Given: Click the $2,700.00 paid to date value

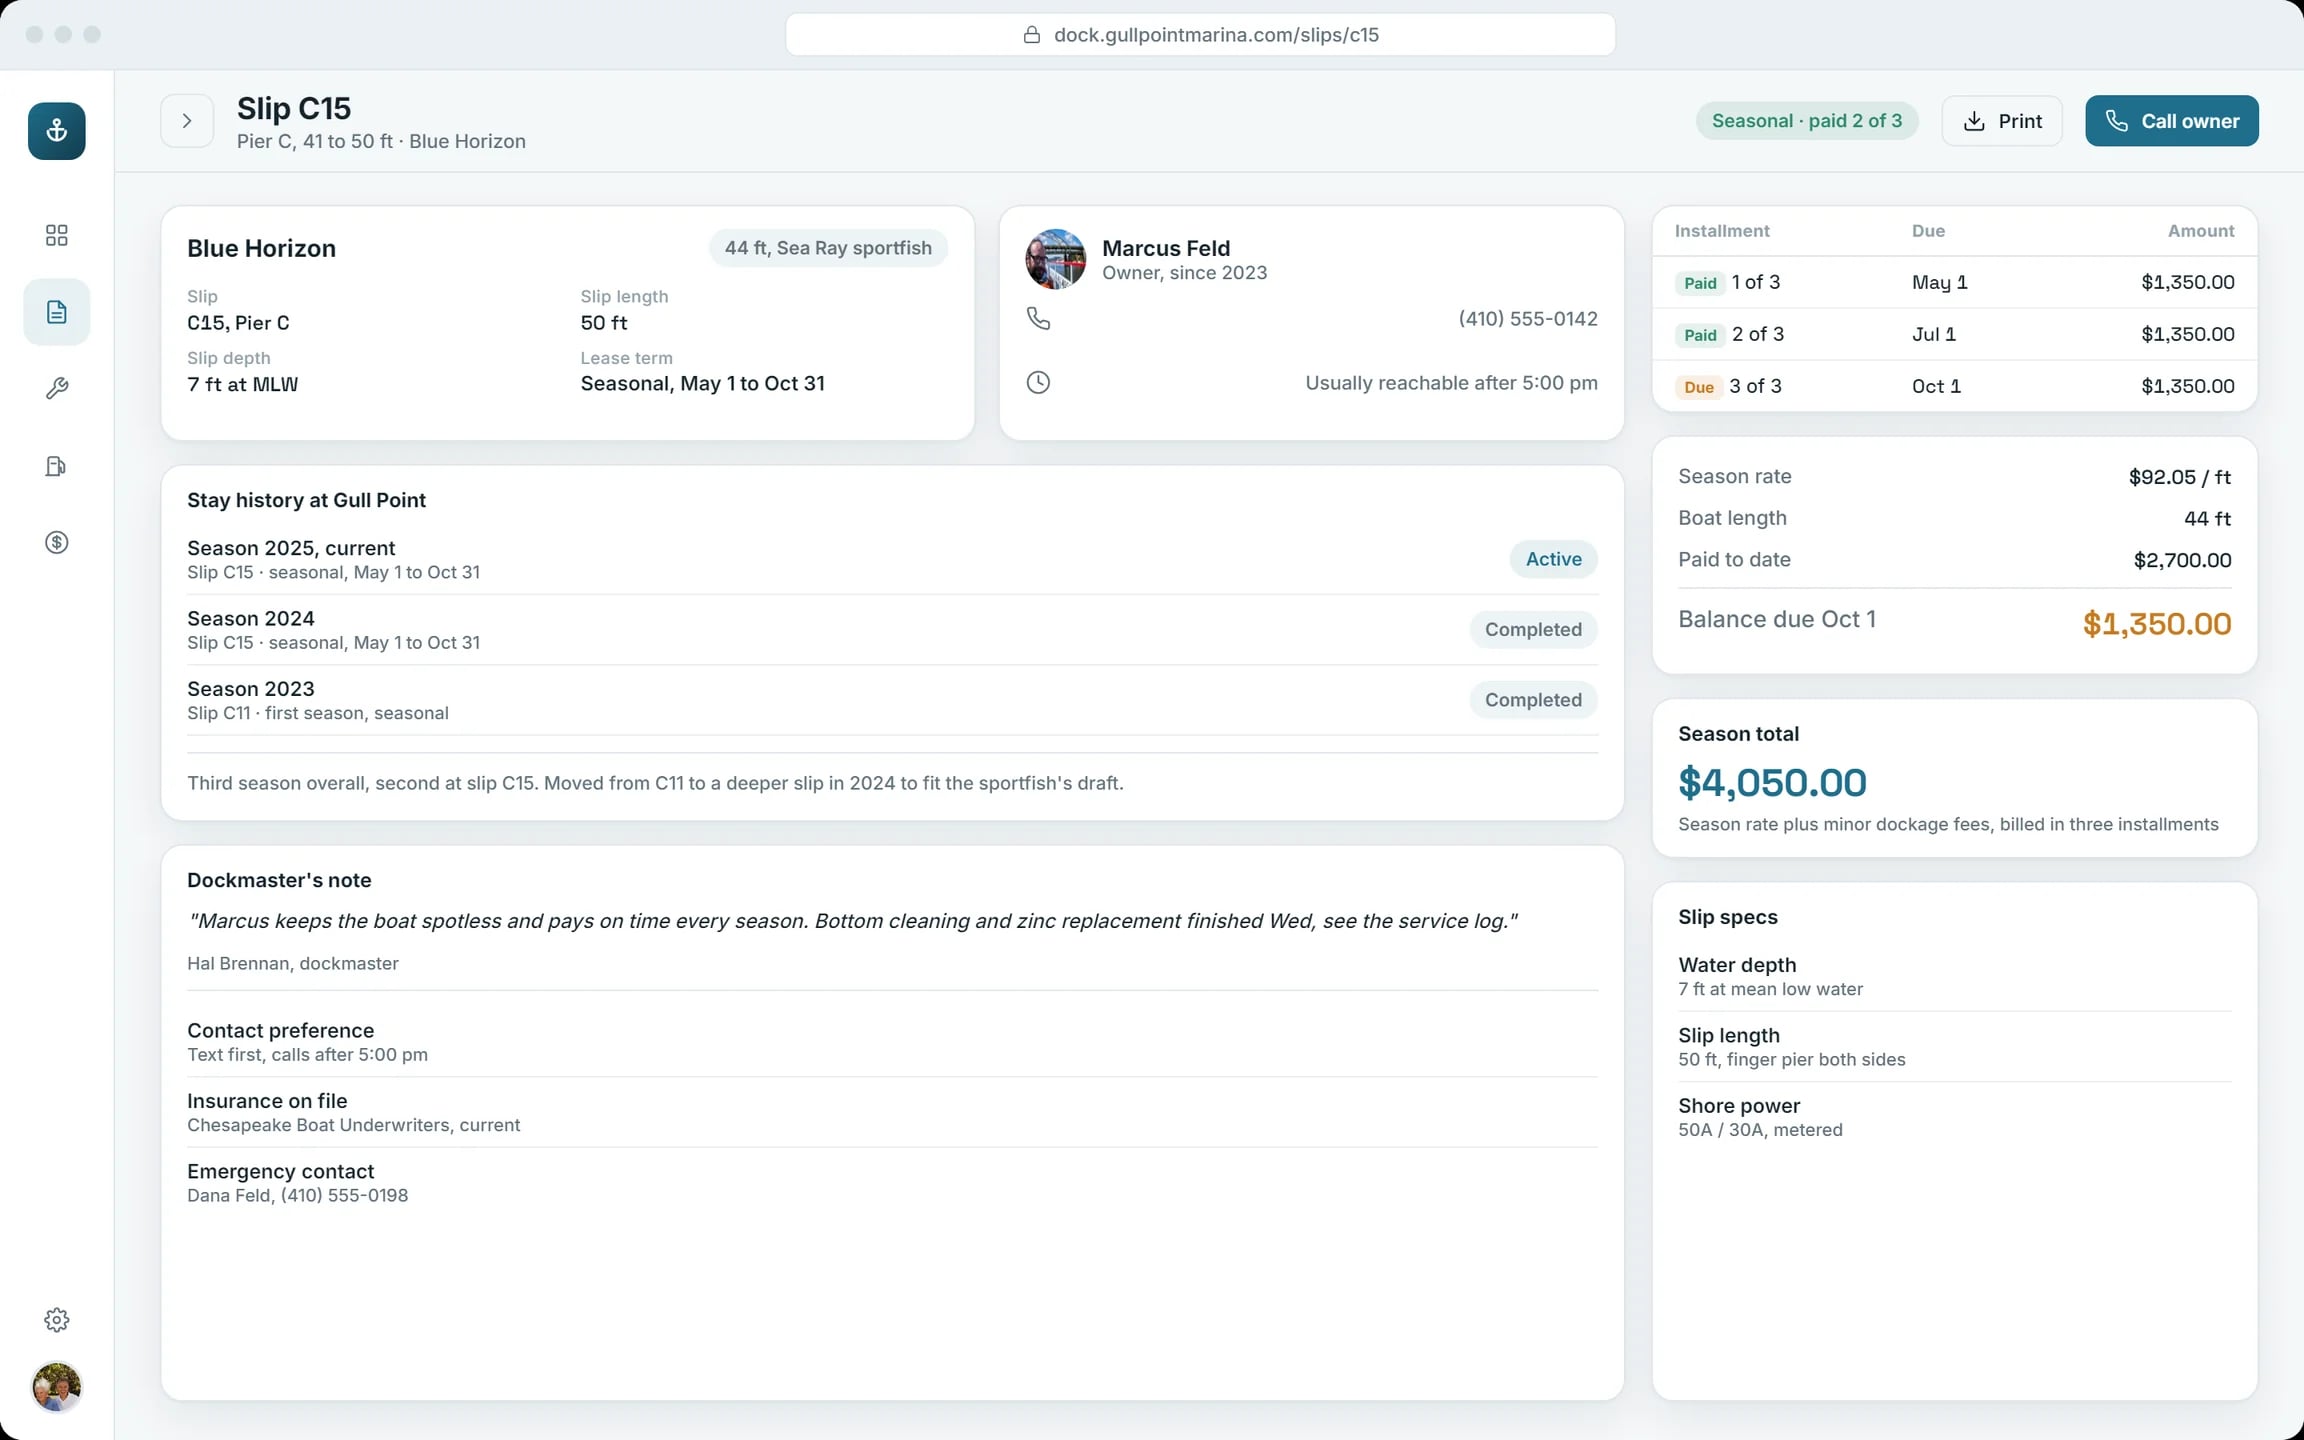Looking at the screenshot, I should (x=2183, y=560).
